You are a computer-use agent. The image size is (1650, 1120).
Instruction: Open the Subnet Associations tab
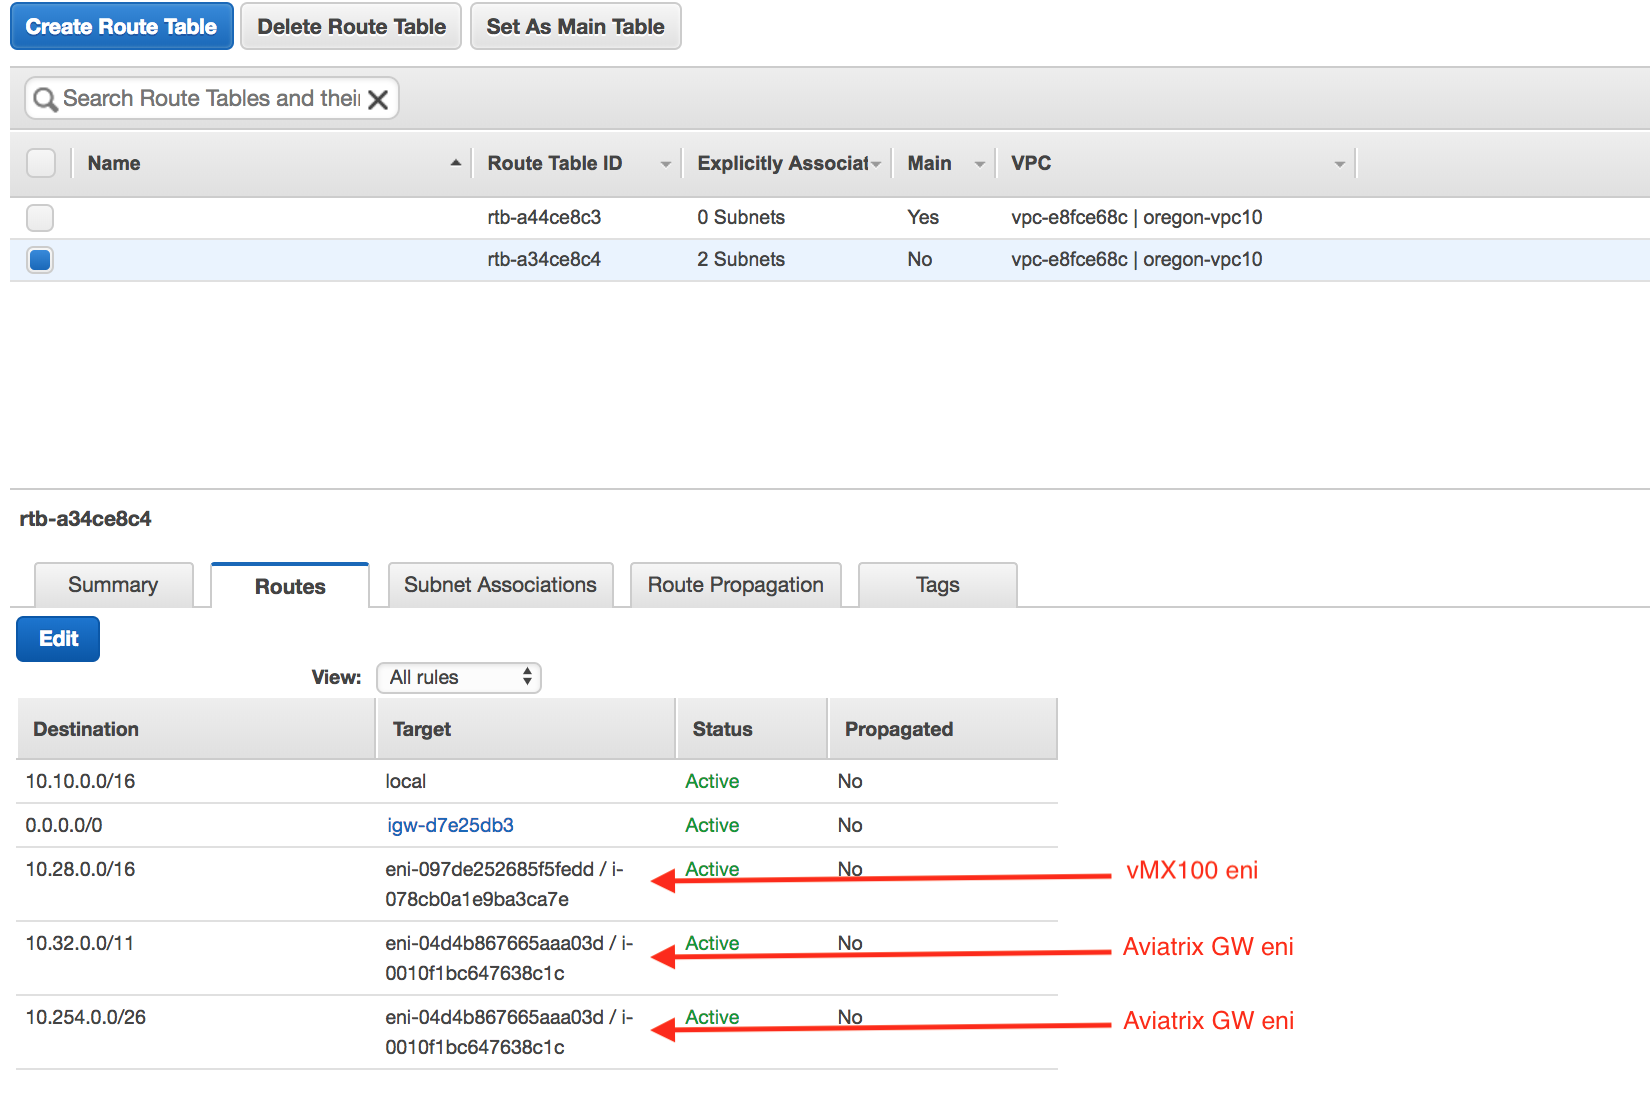tap(500, 585)
